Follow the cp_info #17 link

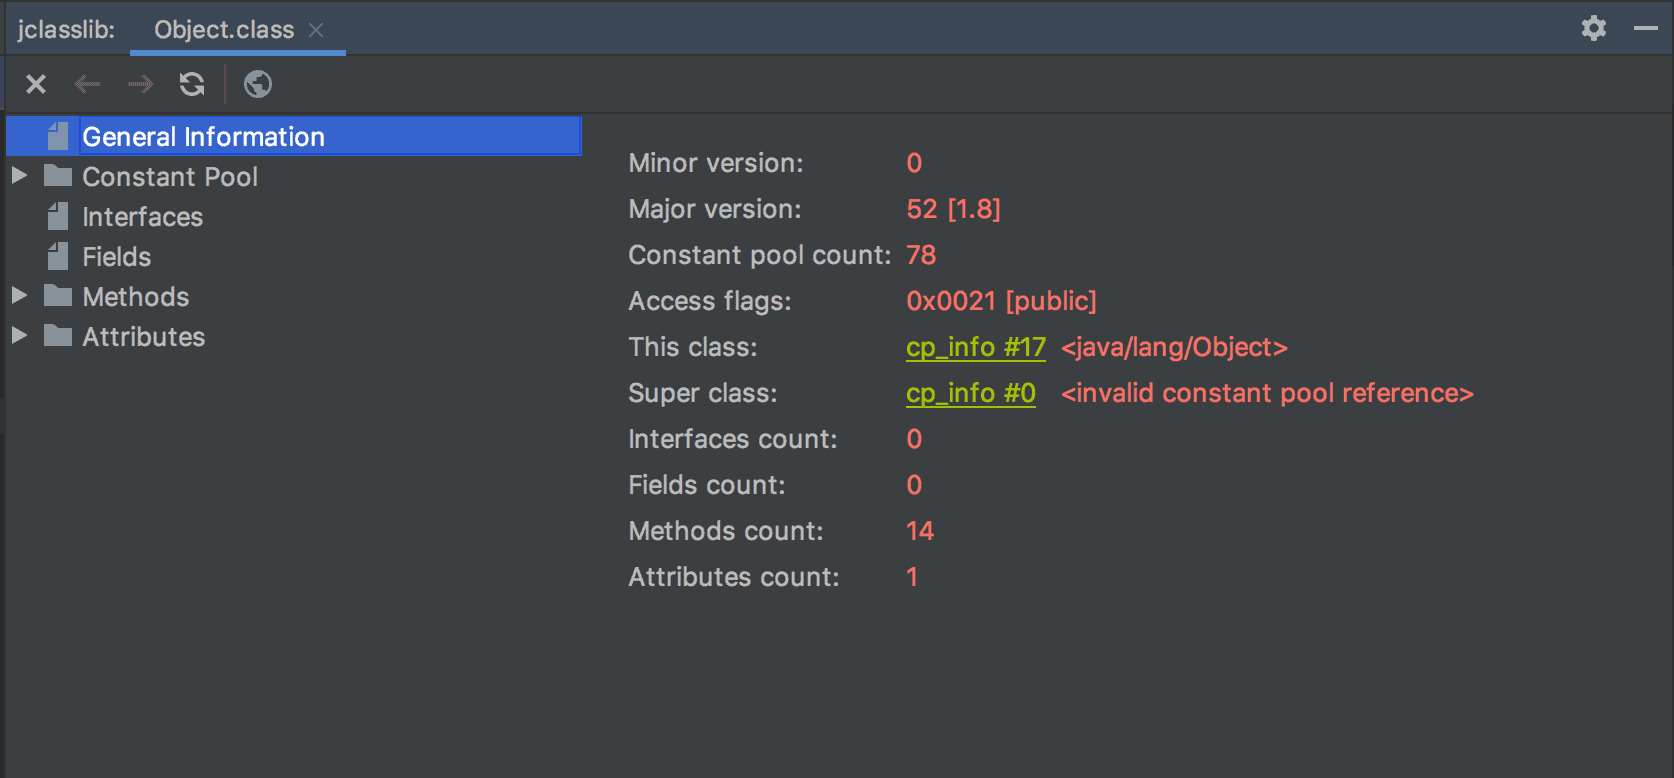tap(975, 347)
